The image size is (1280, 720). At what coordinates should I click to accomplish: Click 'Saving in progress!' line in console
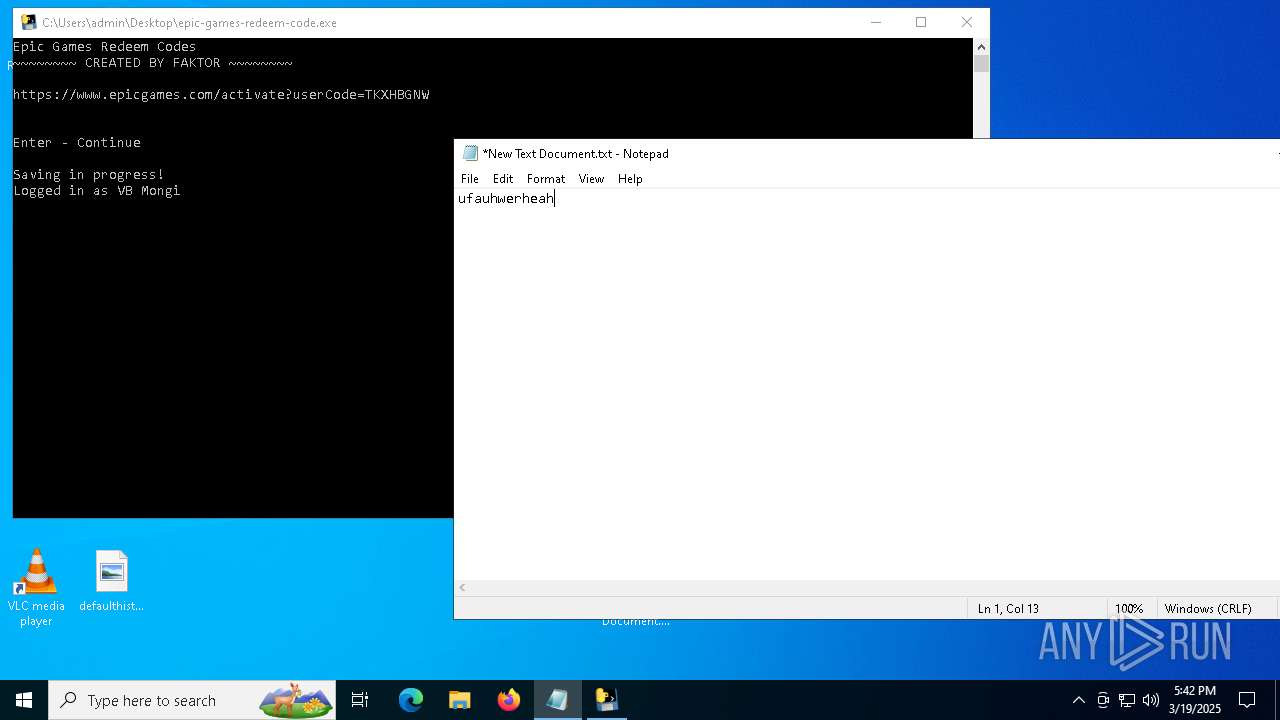[x=88, y=174]
